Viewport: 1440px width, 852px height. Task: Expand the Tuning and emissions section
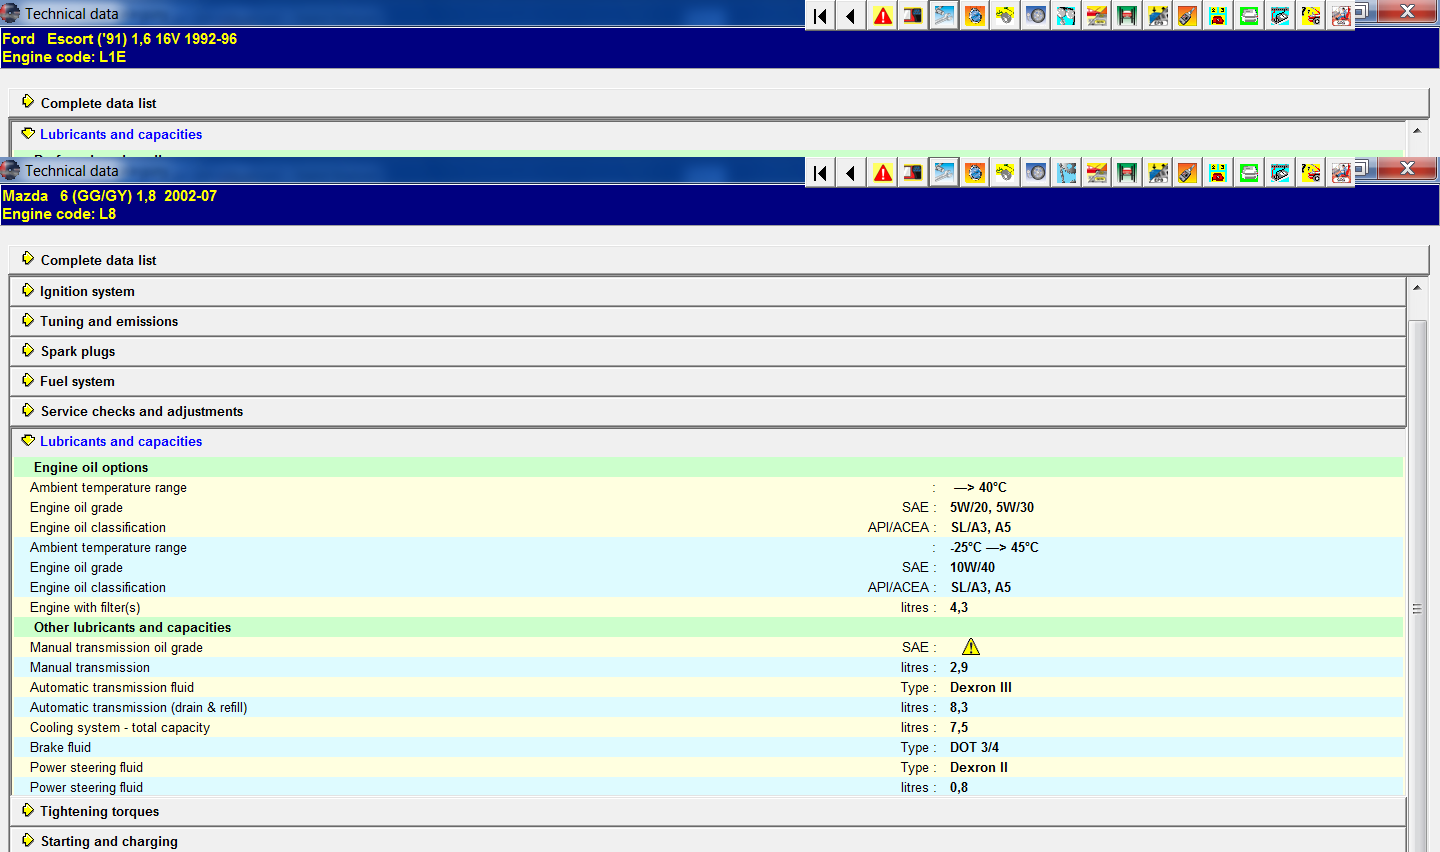point(109,321)
